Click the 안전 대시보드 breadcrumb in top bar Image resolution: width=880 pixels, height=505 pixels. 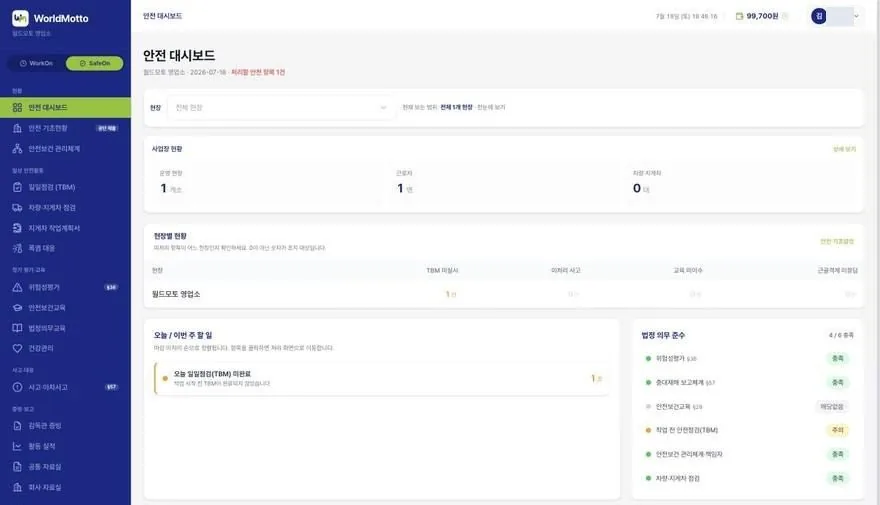pos(162,16)
